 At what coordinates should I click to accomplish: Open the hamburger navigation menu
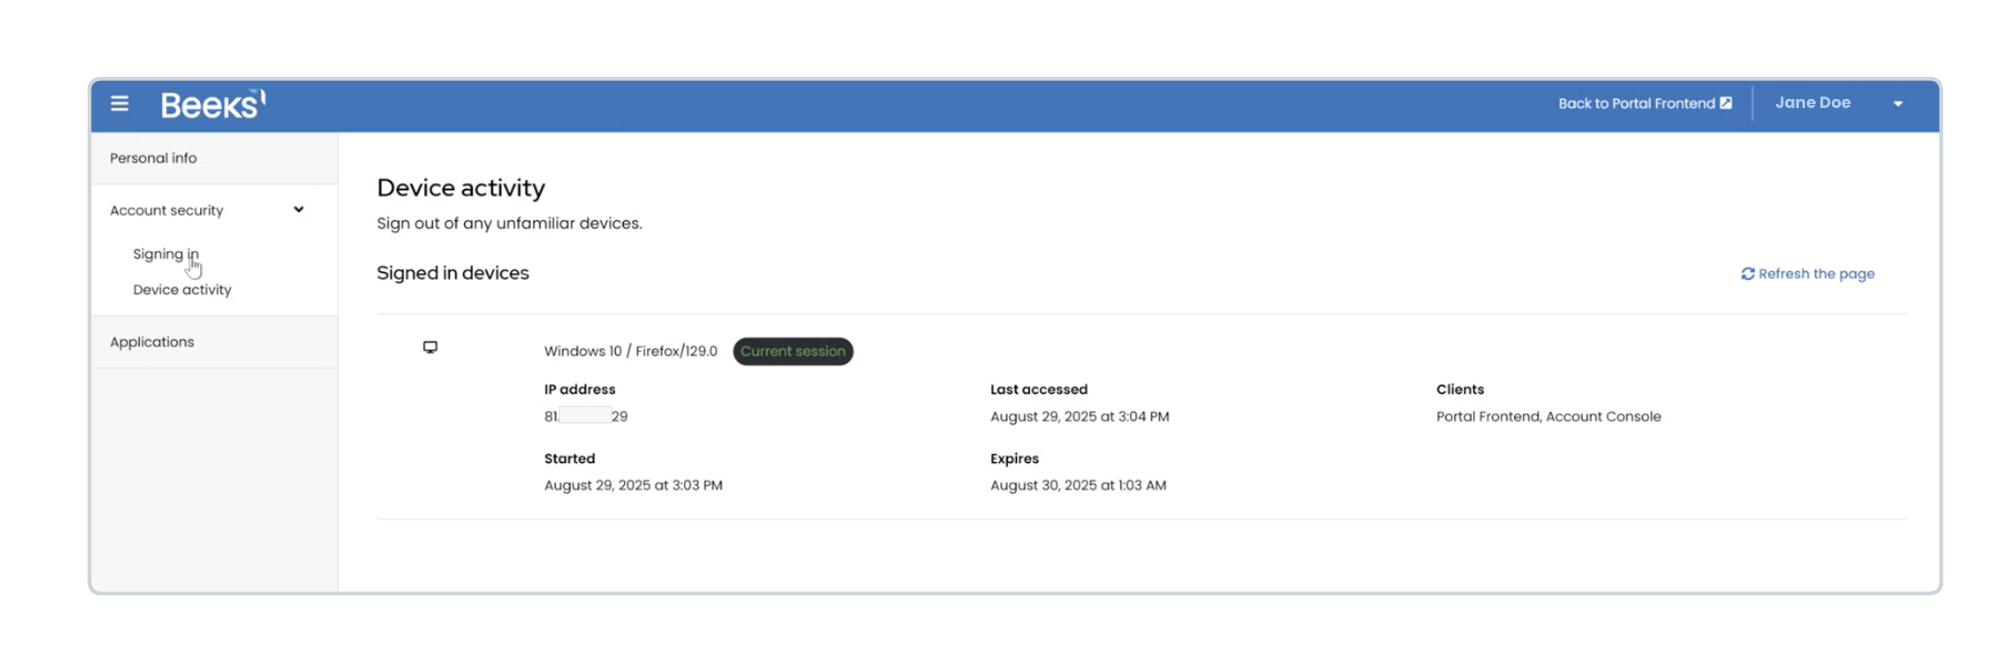pyautogui.click(x=119, y=103)
